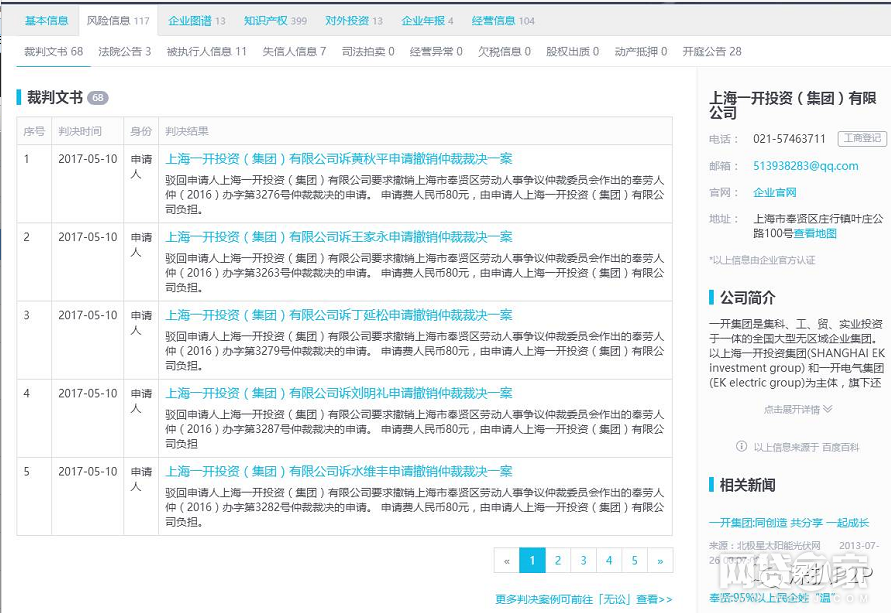The height and width of the screenshot is (613, 891).
Task: Open the 欠税信息 0 sub-tab
Action: click(x=505, y=52)
